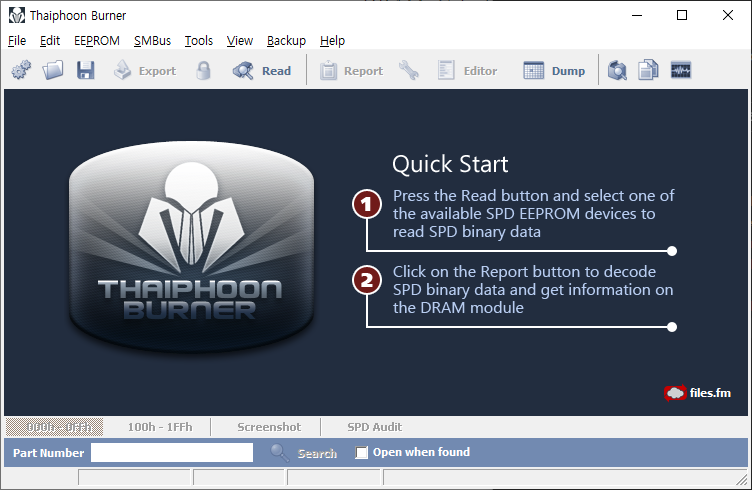
Task: Minimize the Thaiphoon Burner window
Action: pos(636,15)
